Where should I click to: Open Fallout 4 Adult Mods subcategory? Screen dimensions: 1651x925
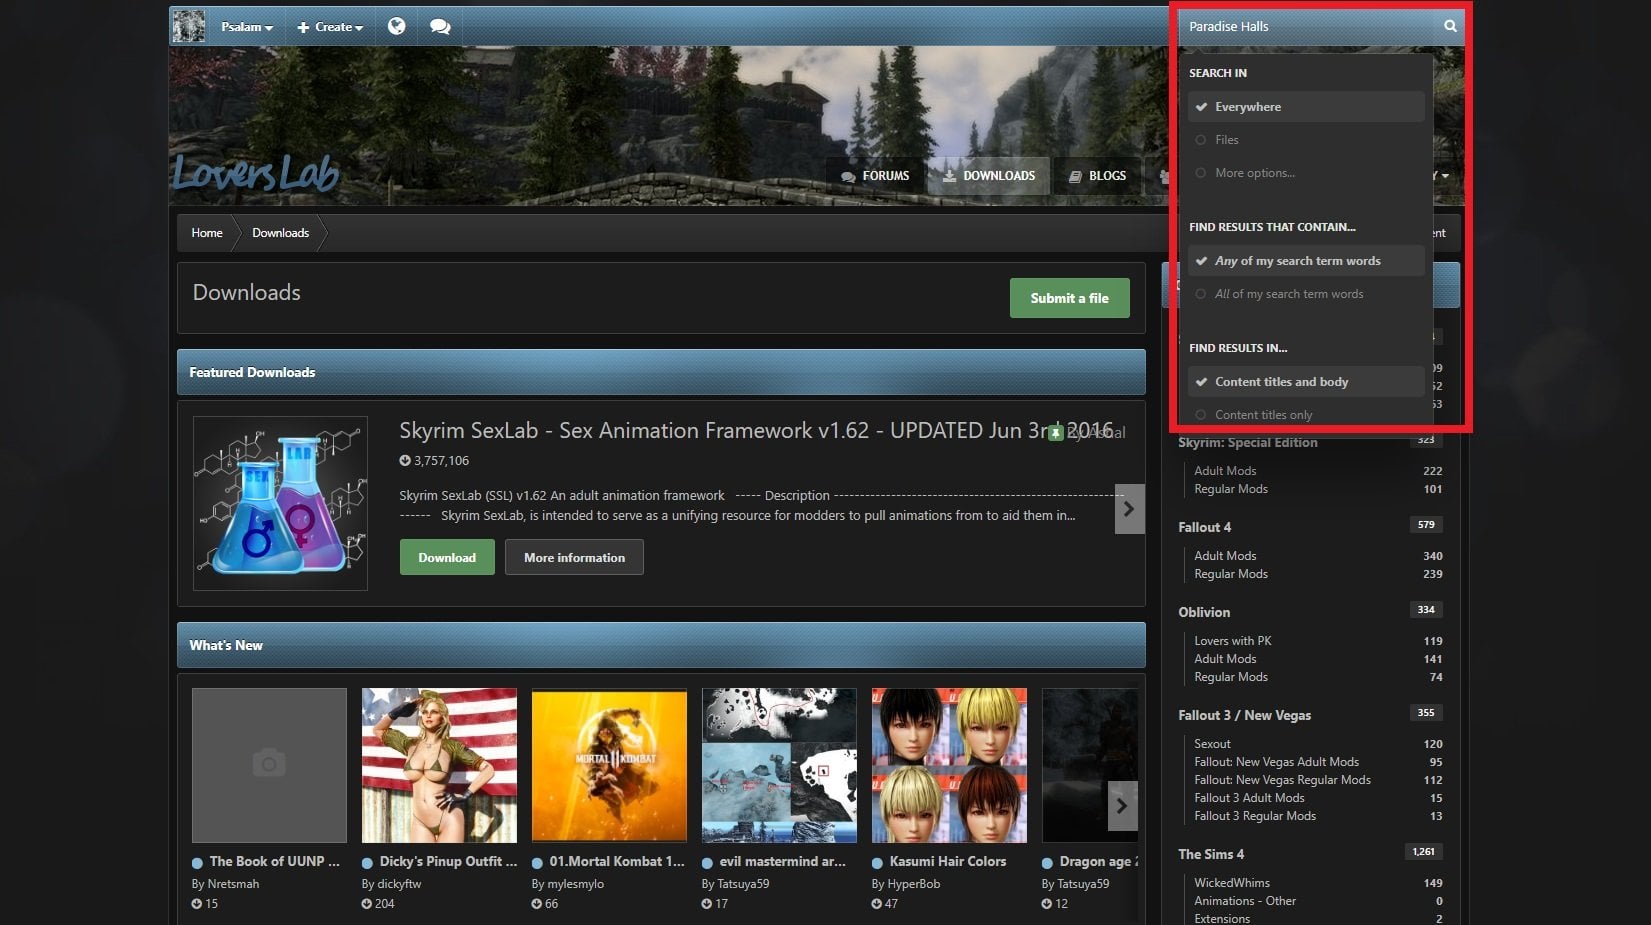(x=1225, y=556)
